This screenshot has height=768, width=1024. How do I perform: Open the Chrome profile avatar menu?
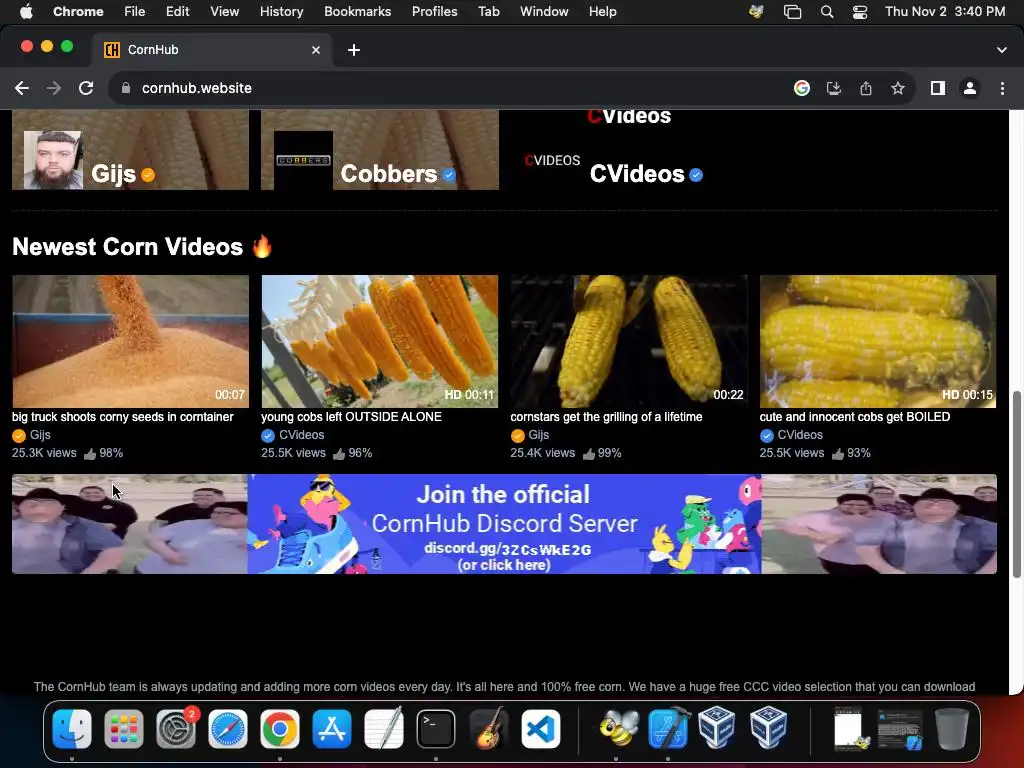(x=970, y=88)
